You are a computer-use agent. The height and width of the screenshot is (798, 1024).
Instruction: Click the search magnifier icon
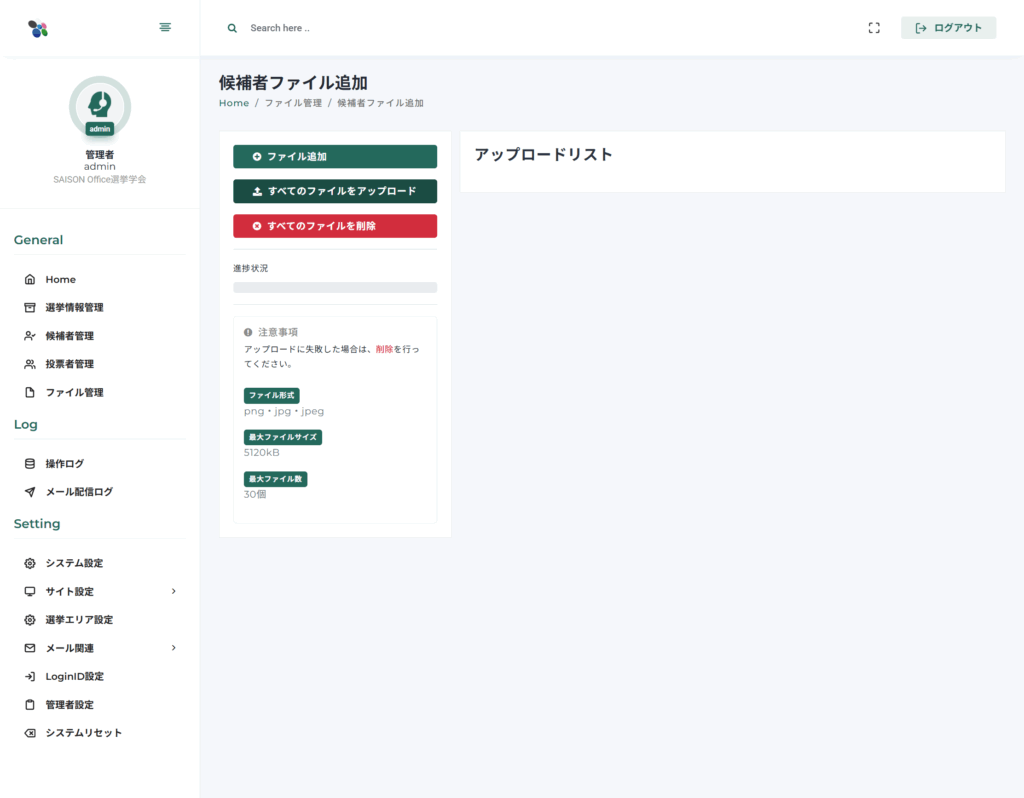click(232, 28)
